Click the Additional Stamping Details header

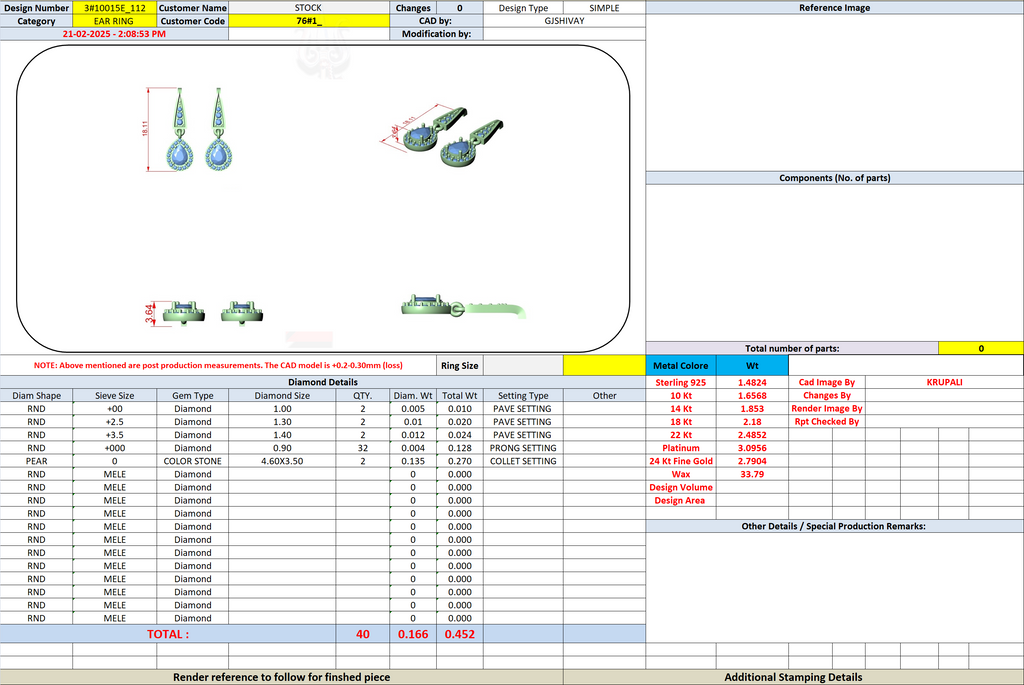(x=793, y=677)
